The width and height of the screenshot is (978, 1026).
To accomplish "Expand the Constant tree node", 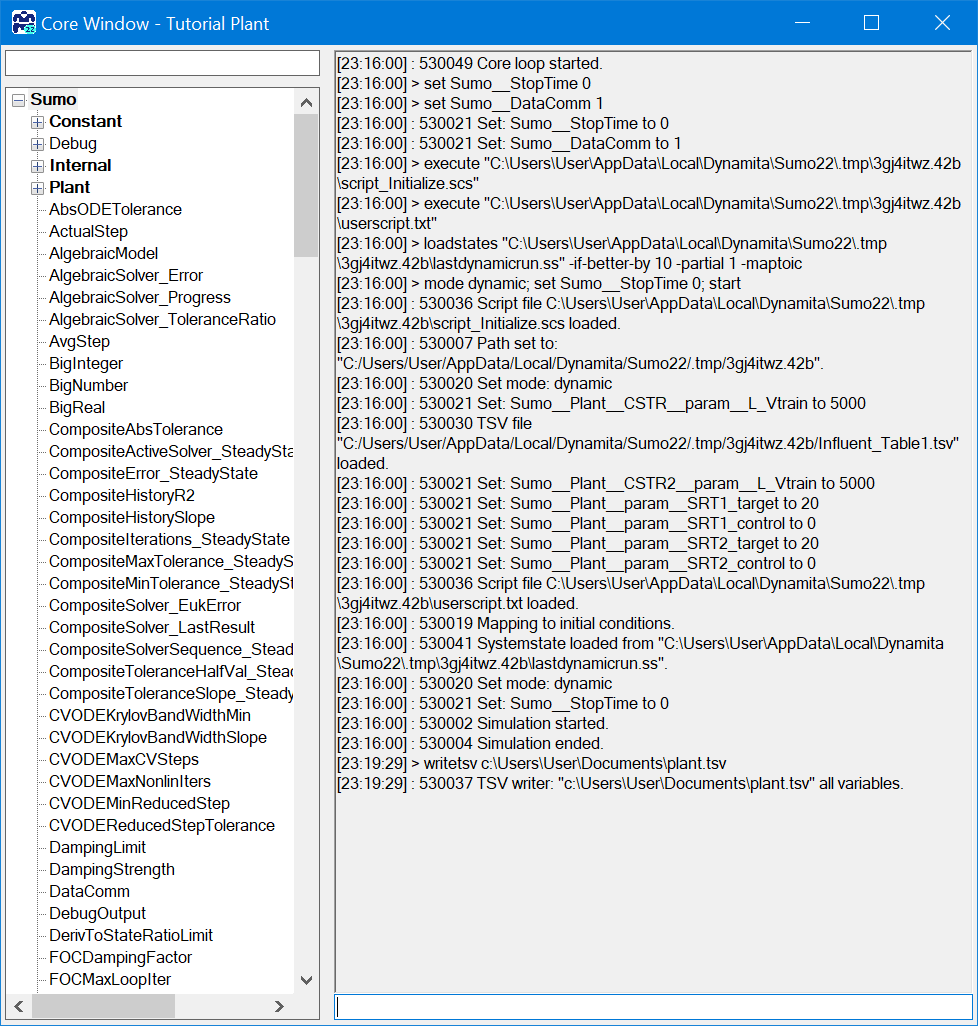I will click(38, 122).
